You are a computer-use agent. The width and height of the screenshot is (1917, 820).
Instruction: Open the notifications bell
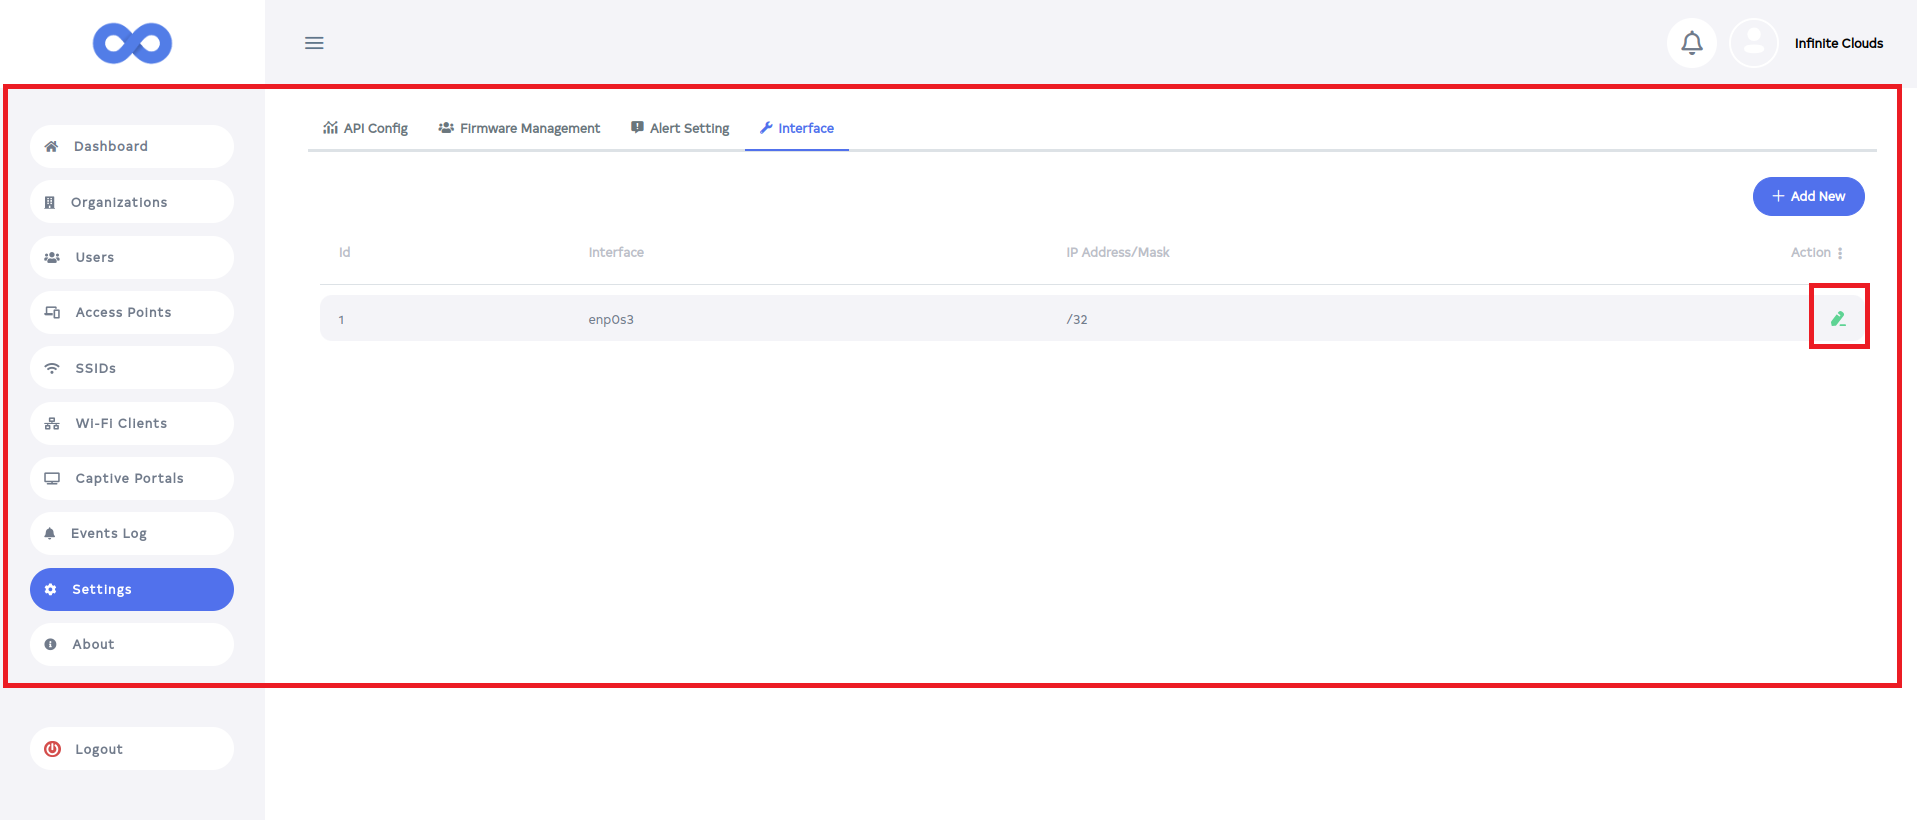click(x=1691, y=43)
